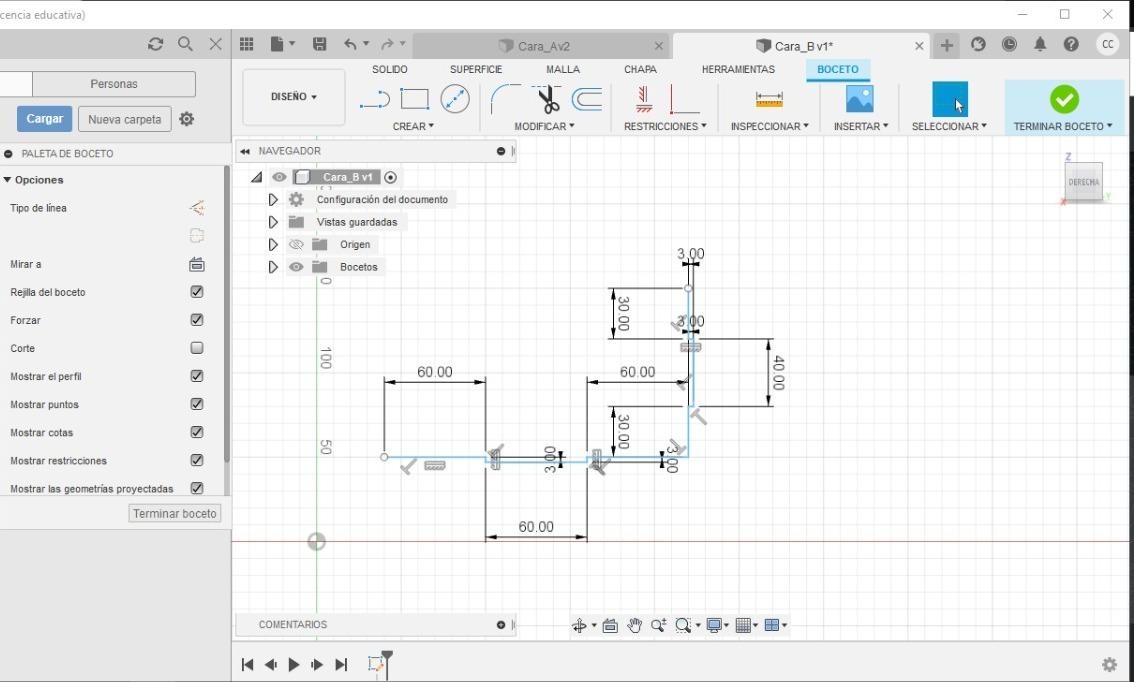
Task: Click the Nueva carpeta button
Action: tap(124, 119)
